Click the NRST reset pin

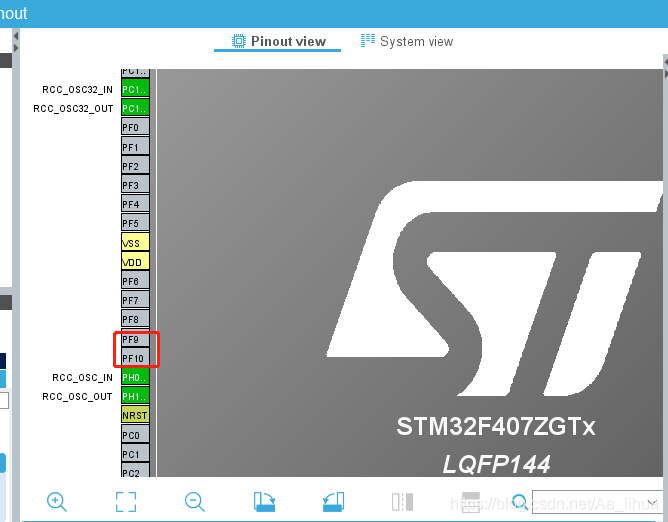tap(134, 415)
